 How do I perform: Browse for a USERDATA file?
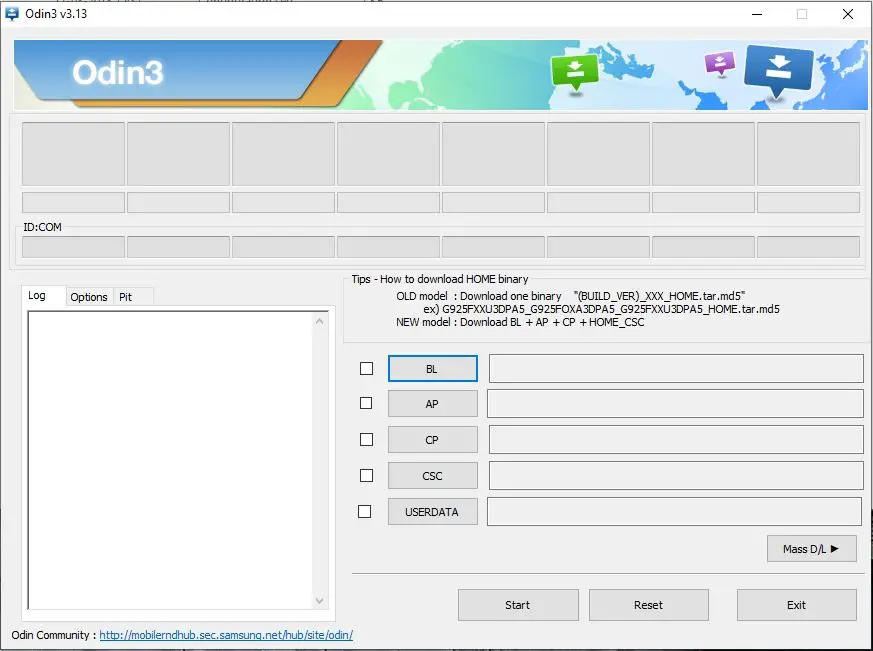coord(433,512)
